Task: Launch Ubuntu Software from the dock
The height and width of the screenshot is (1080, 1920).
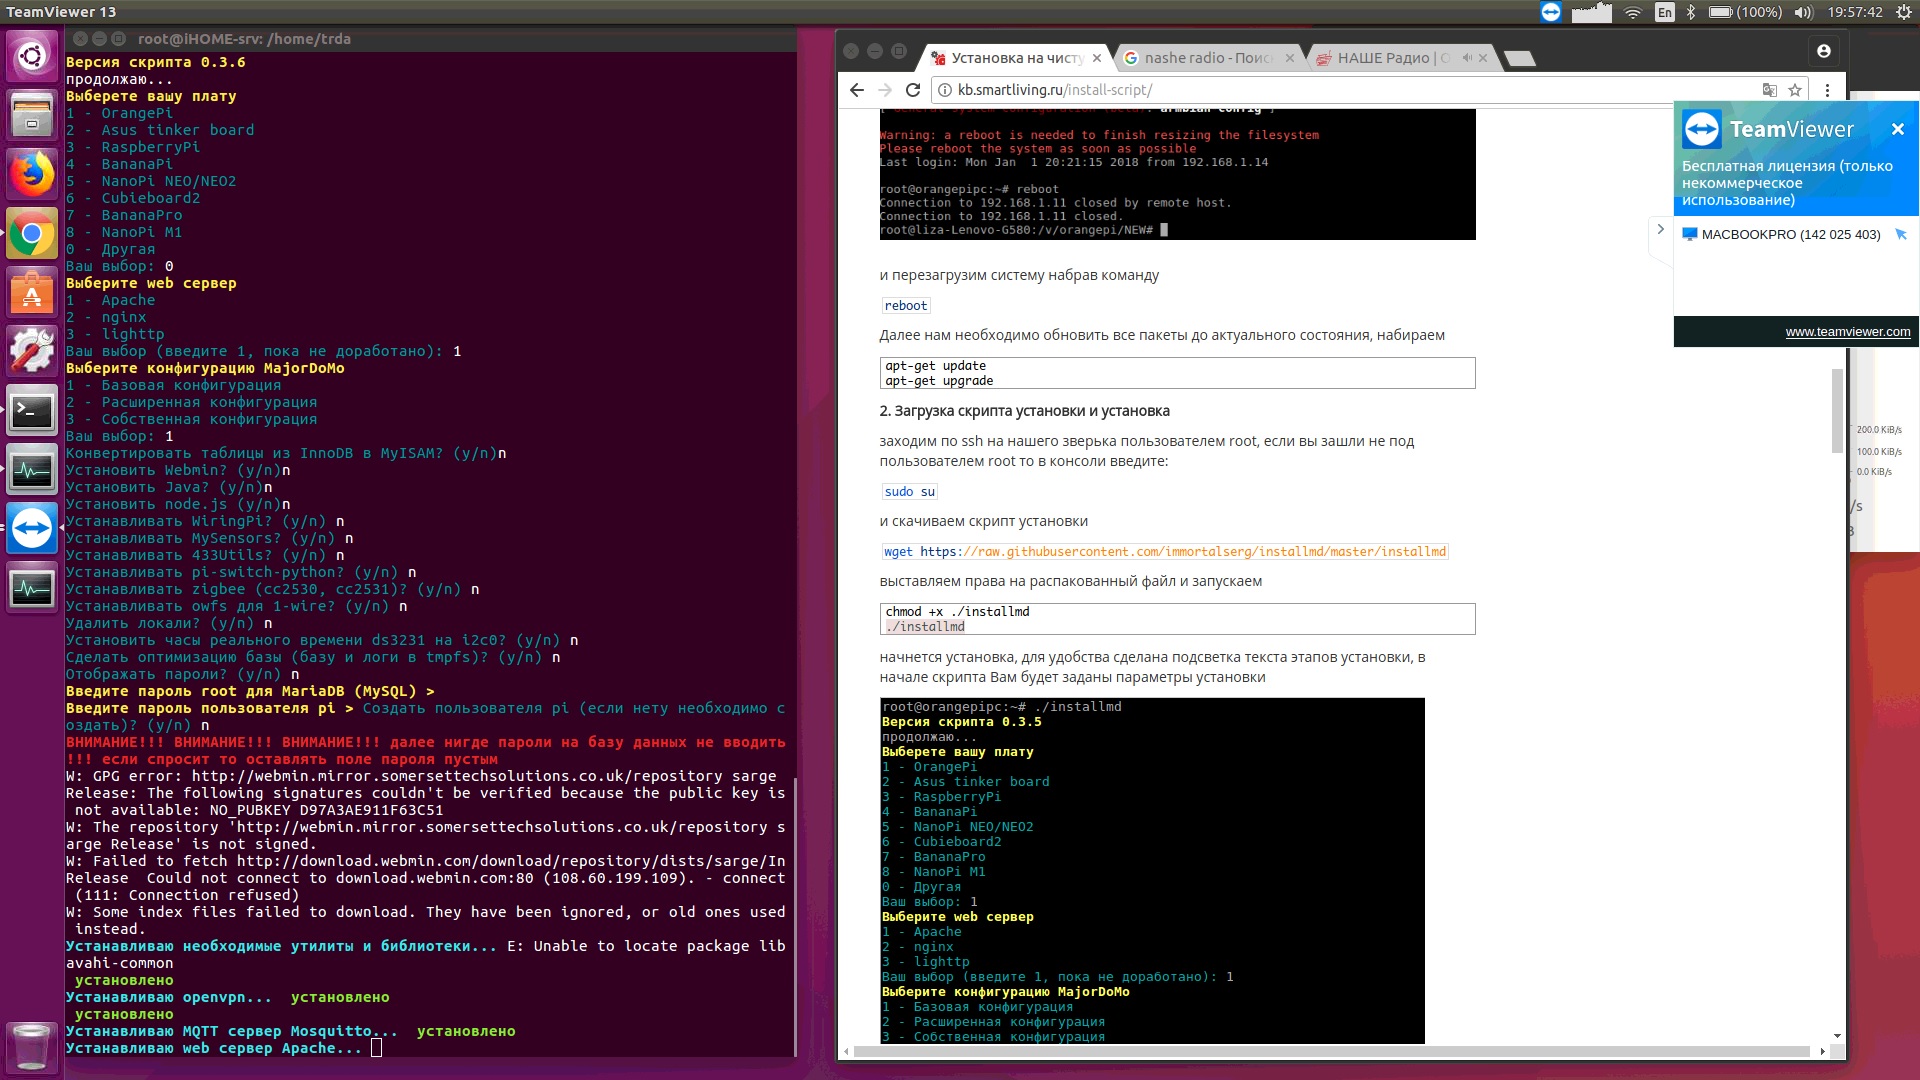Action: pyautogui.click(x=33, y=293)
